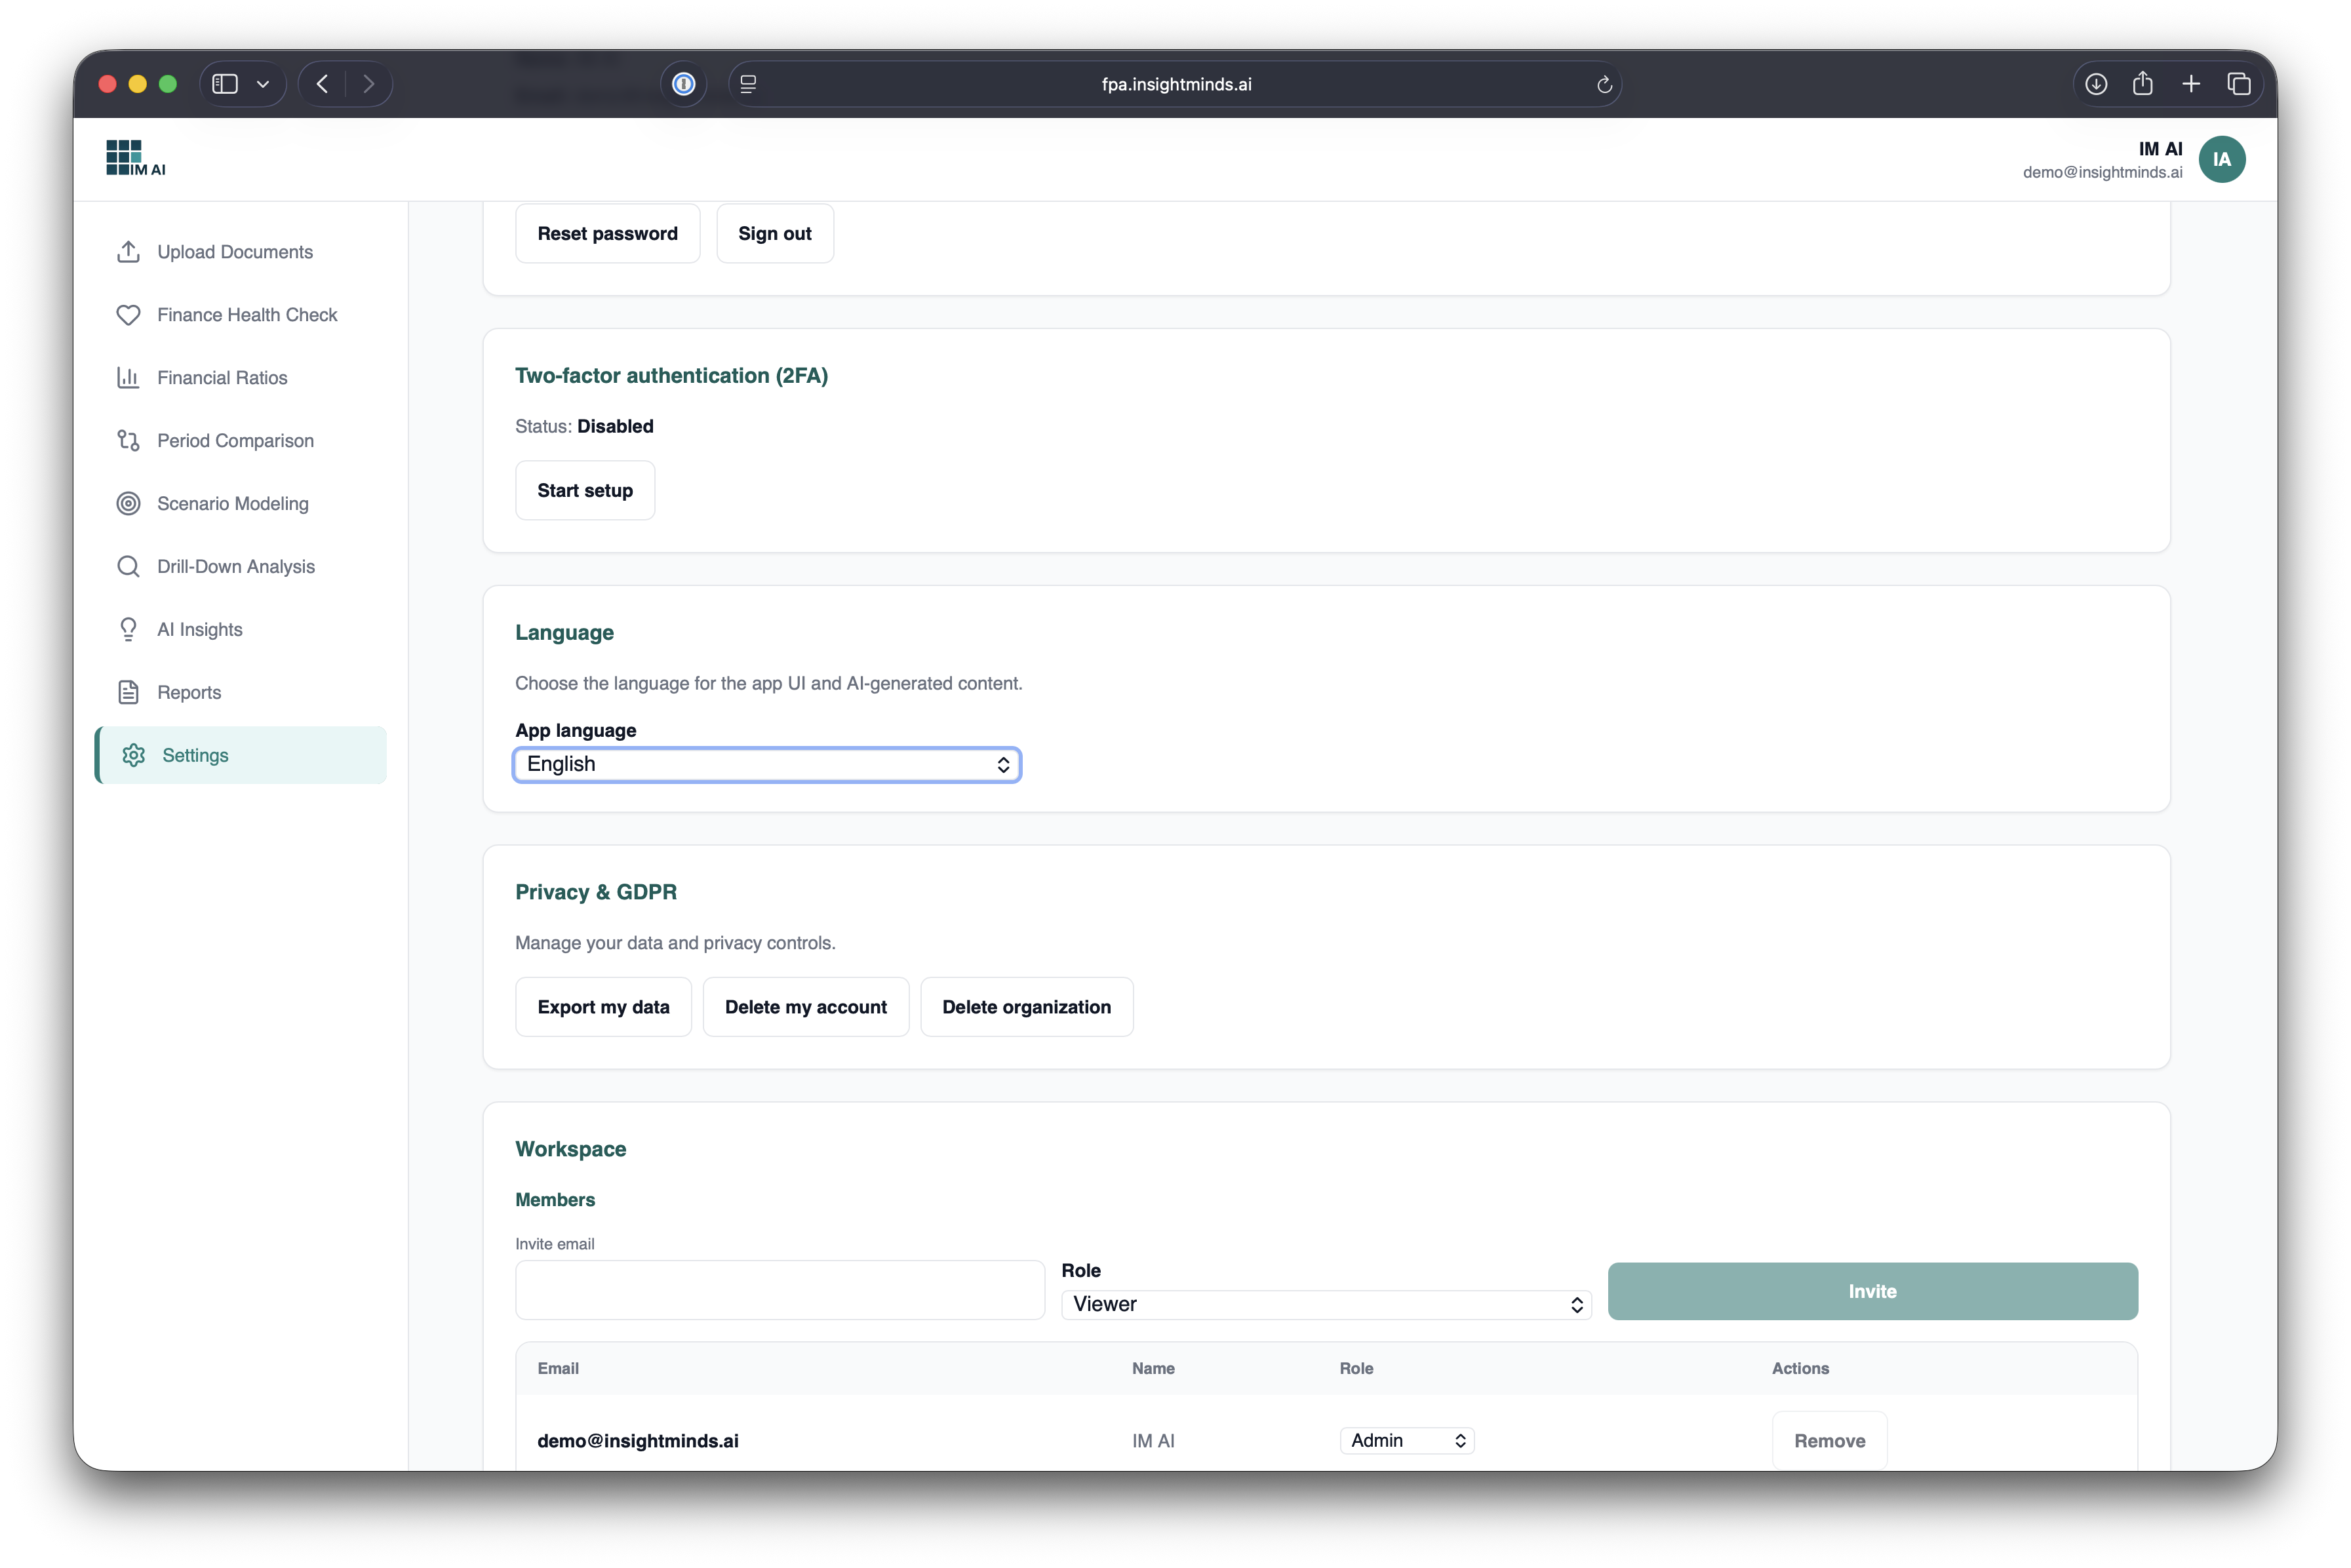Change the Admin role dropdown for demo user

tap(1406, 1440)
